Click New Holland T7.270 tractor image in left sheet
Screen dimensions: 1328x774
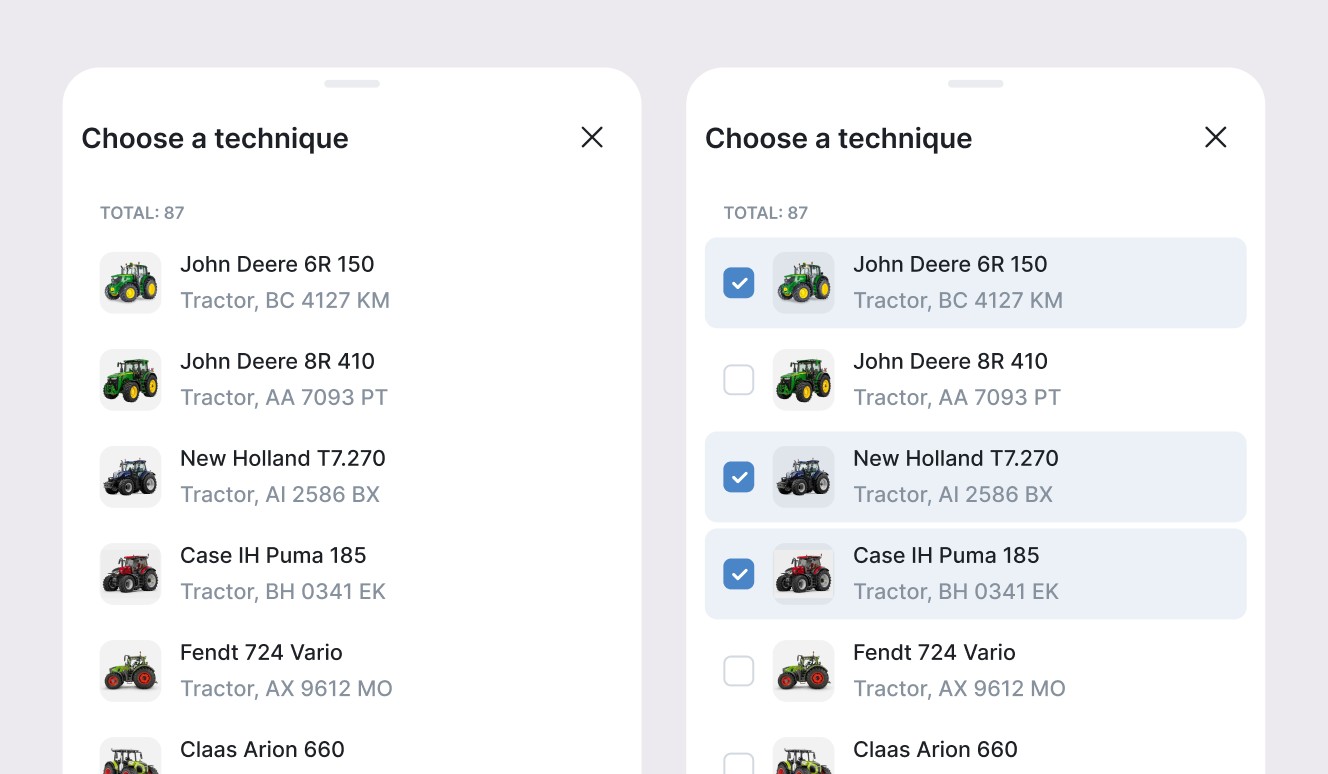(x=131, y=477)
